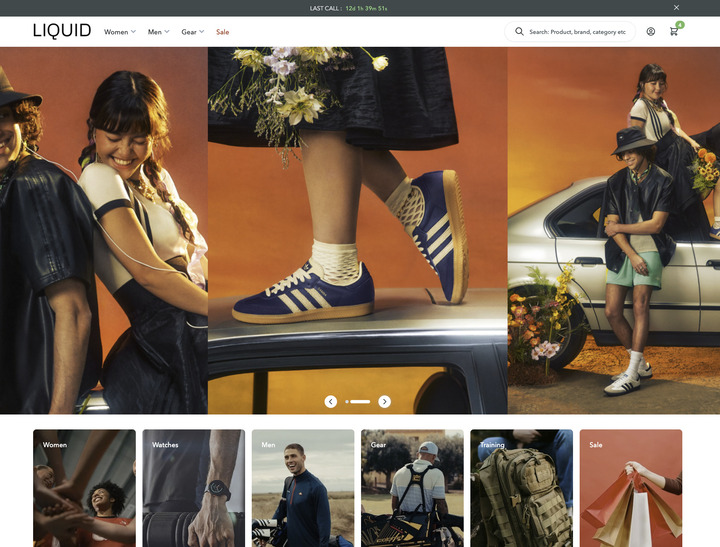Open the Men dropdown menu
The width and height of the screenshot is (720, 547).
(158, 32)
